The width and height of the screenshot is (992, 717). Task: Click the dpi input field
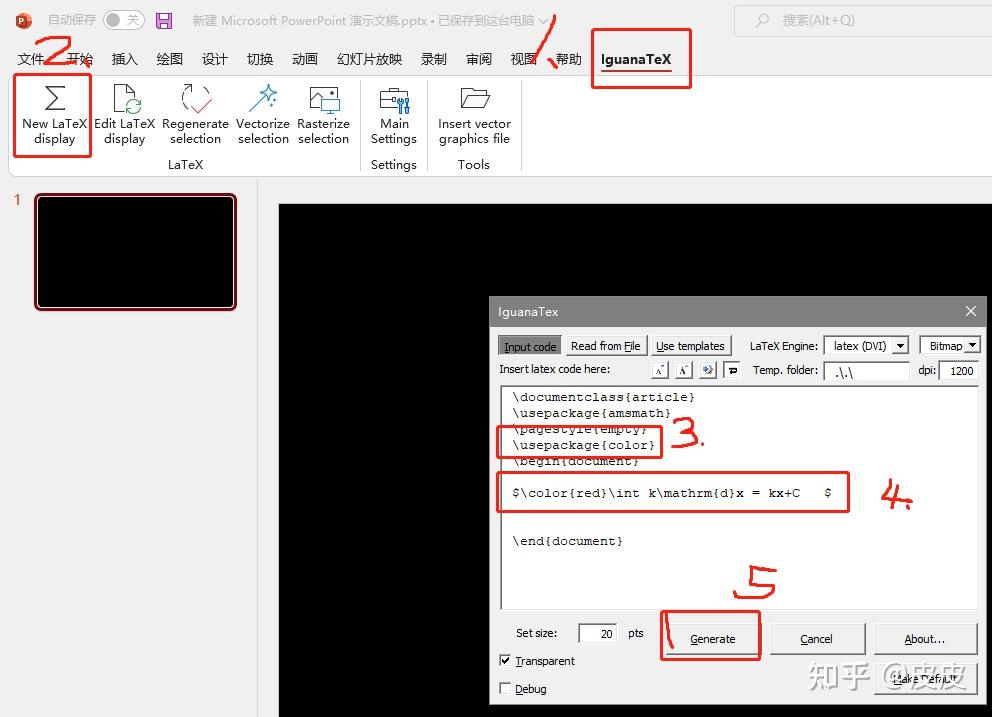959,371
